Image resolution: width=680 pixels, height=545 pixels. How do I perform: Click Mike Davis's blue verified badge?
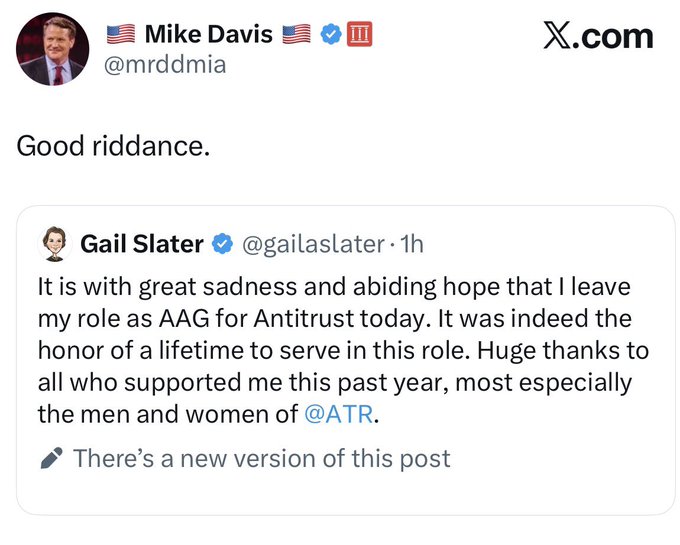click(x=330, y=34)
